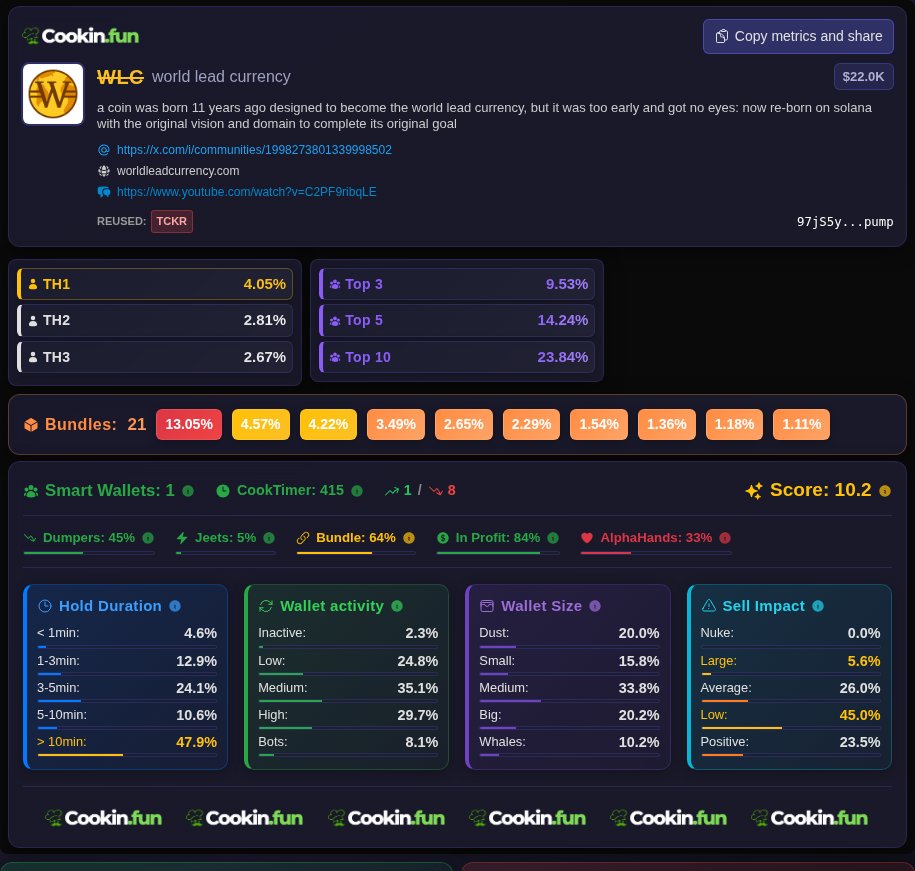Show In Profit info tooltip icon
Image resolution: width=915 pixels, height=871 pixels.
[x=553, y=538]
